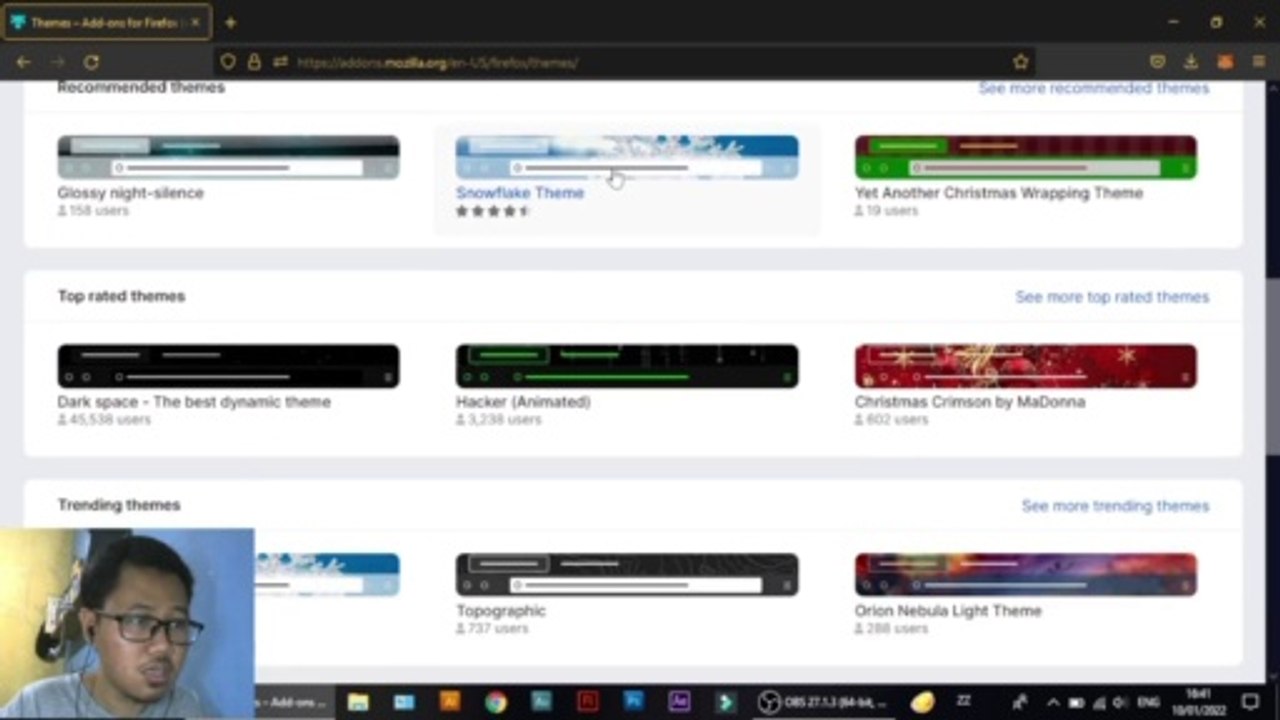Bookmark this page with the star icon
1280x720 pixels.
tap(1020, 62)
